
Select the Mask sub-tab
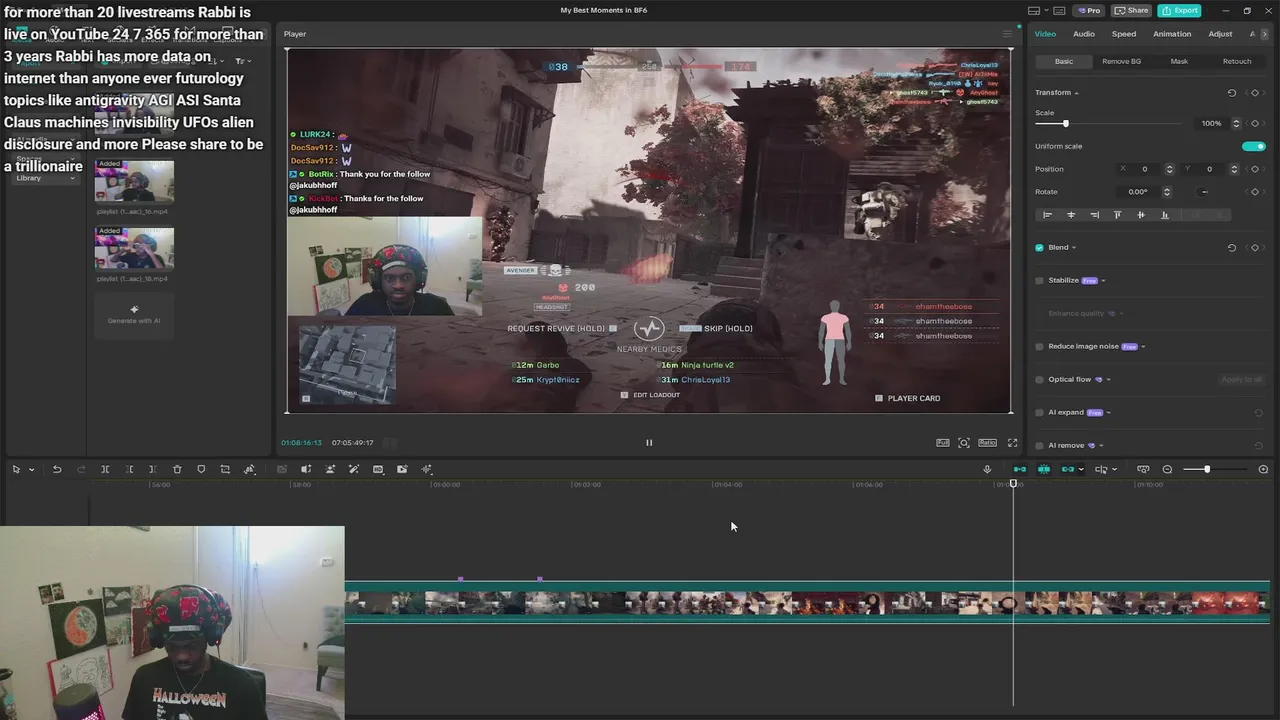click(x=1179, y=61)
